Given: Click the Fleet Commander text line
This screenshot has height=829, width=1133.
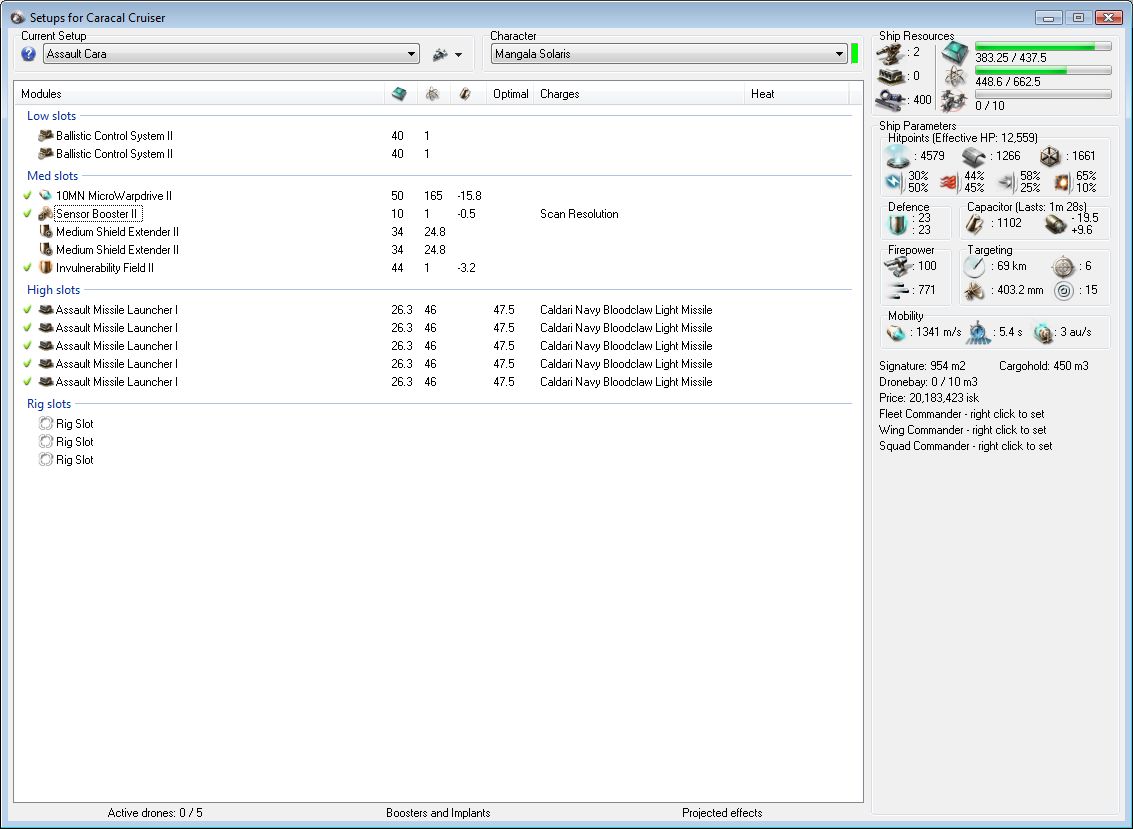Looking at the screenshot, I should (x=961, y=414).
